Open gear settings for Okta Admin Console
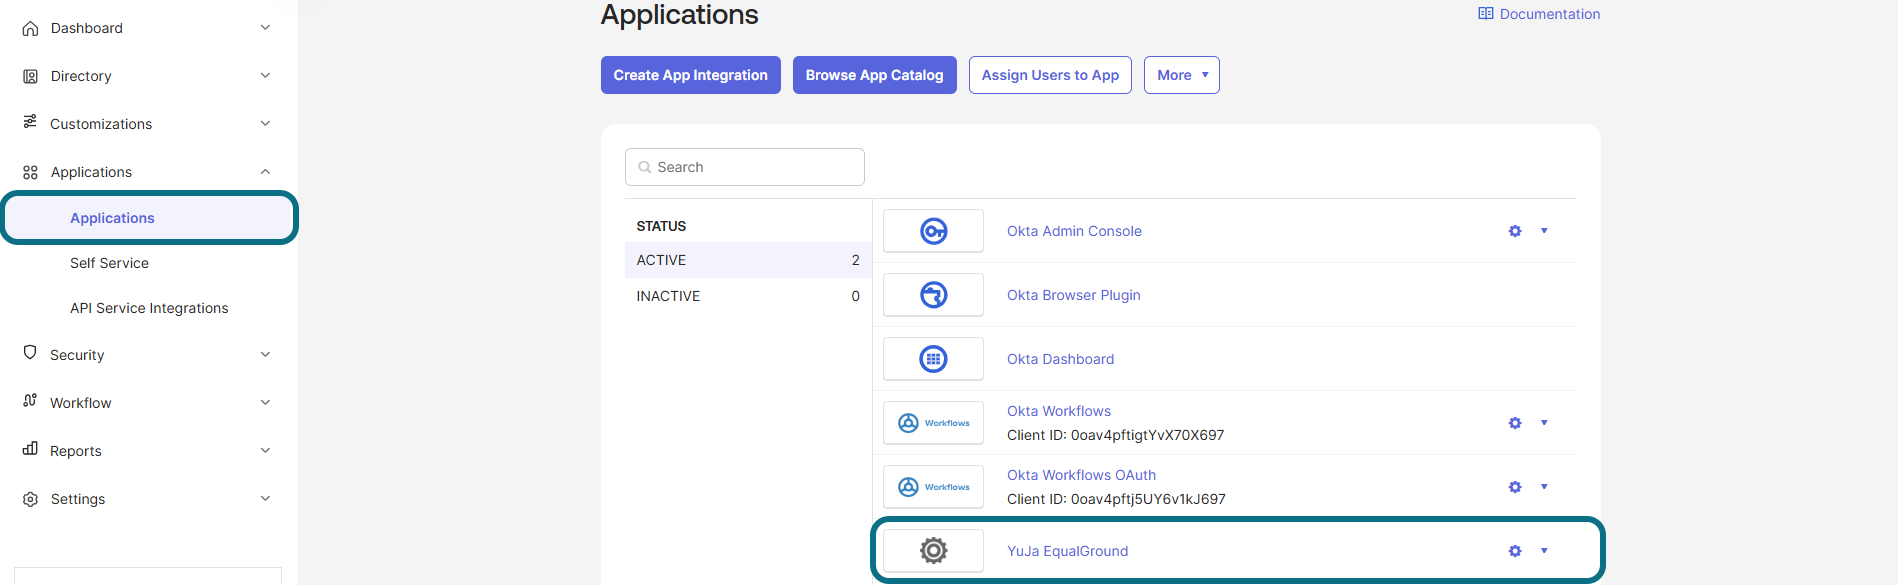1898x585 pixels. (1515, 231)
